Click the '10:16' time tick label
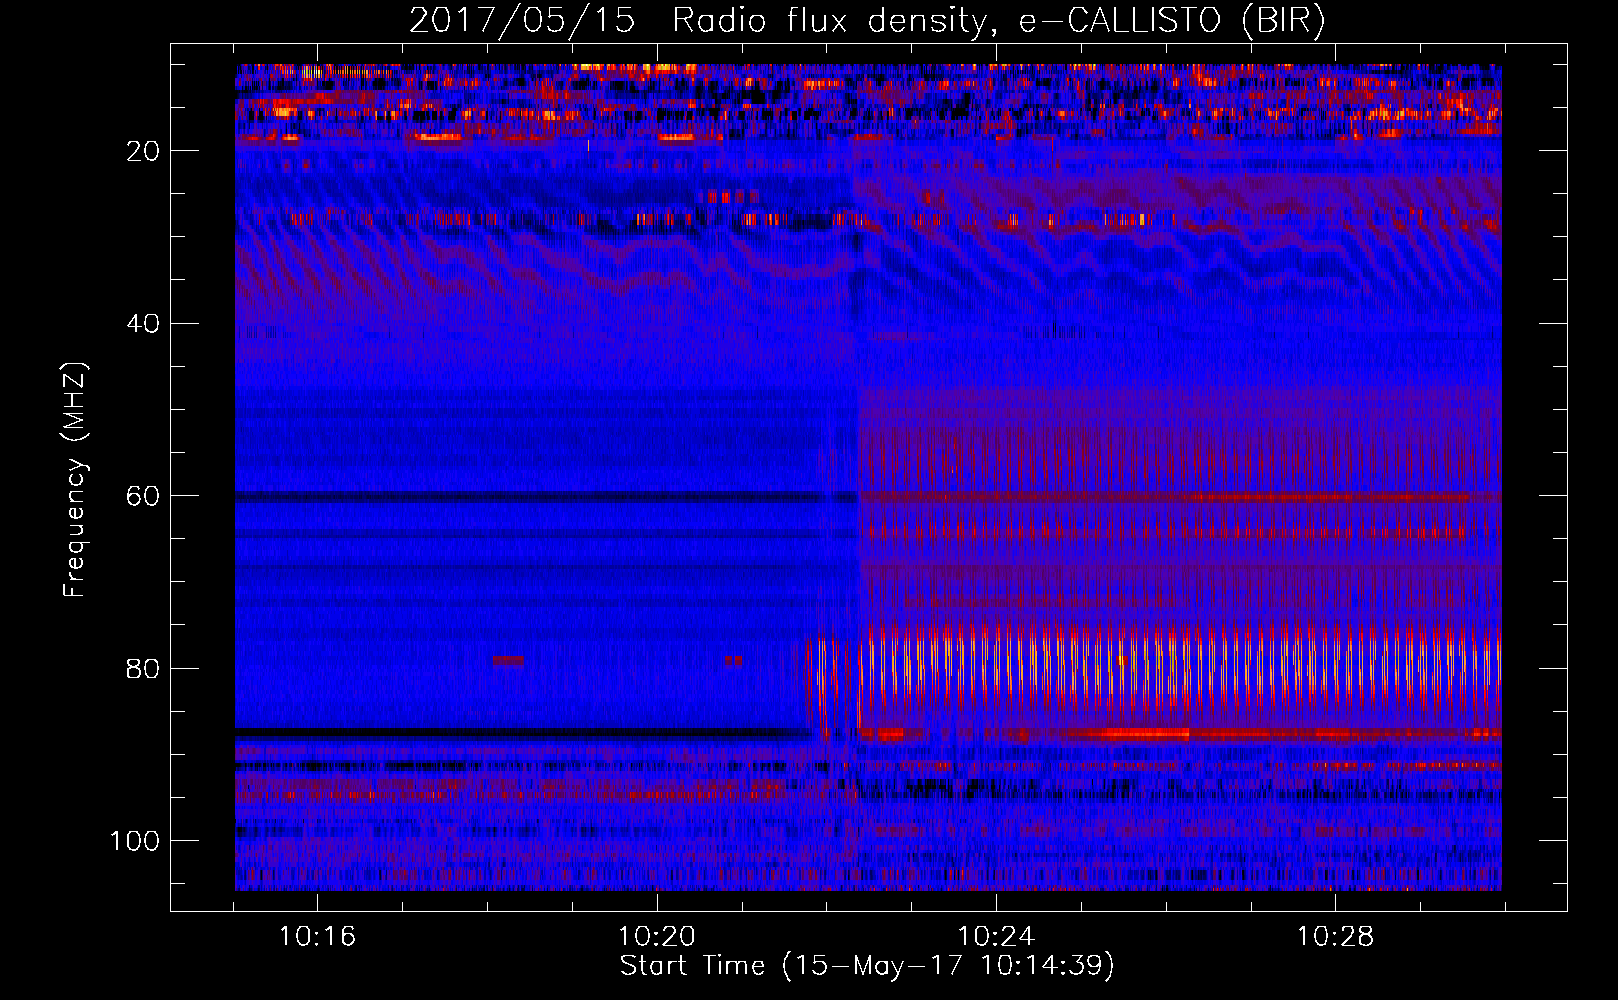 point(317,937)
